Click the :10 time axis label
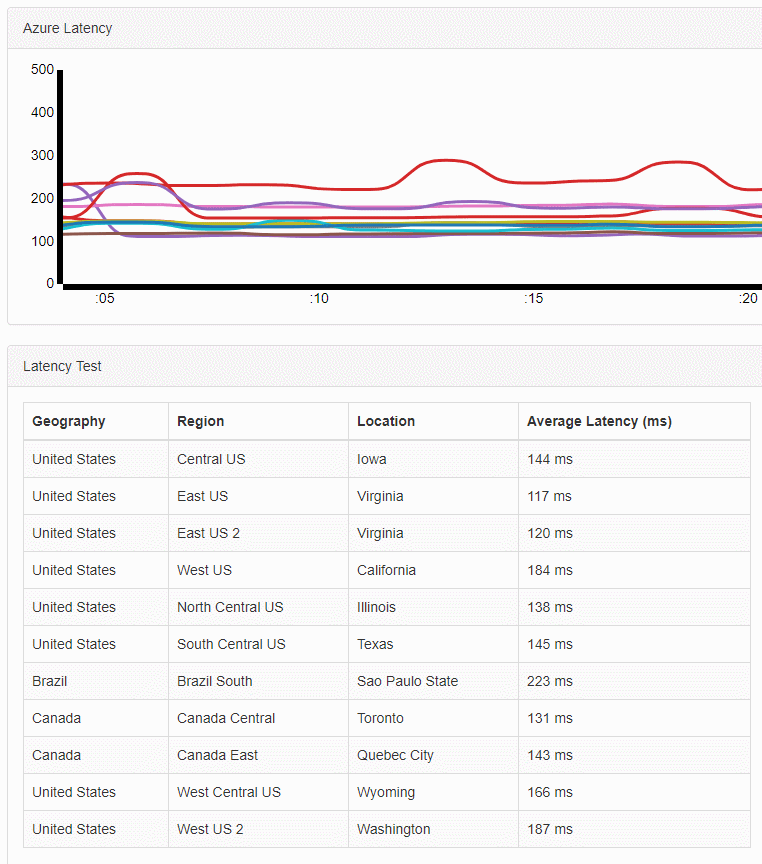 point(319,299)
